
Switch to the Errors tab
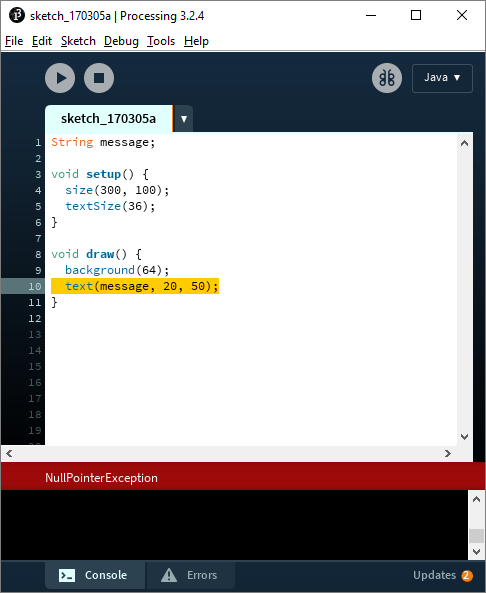pyautogui.click(x=190, y=575)
